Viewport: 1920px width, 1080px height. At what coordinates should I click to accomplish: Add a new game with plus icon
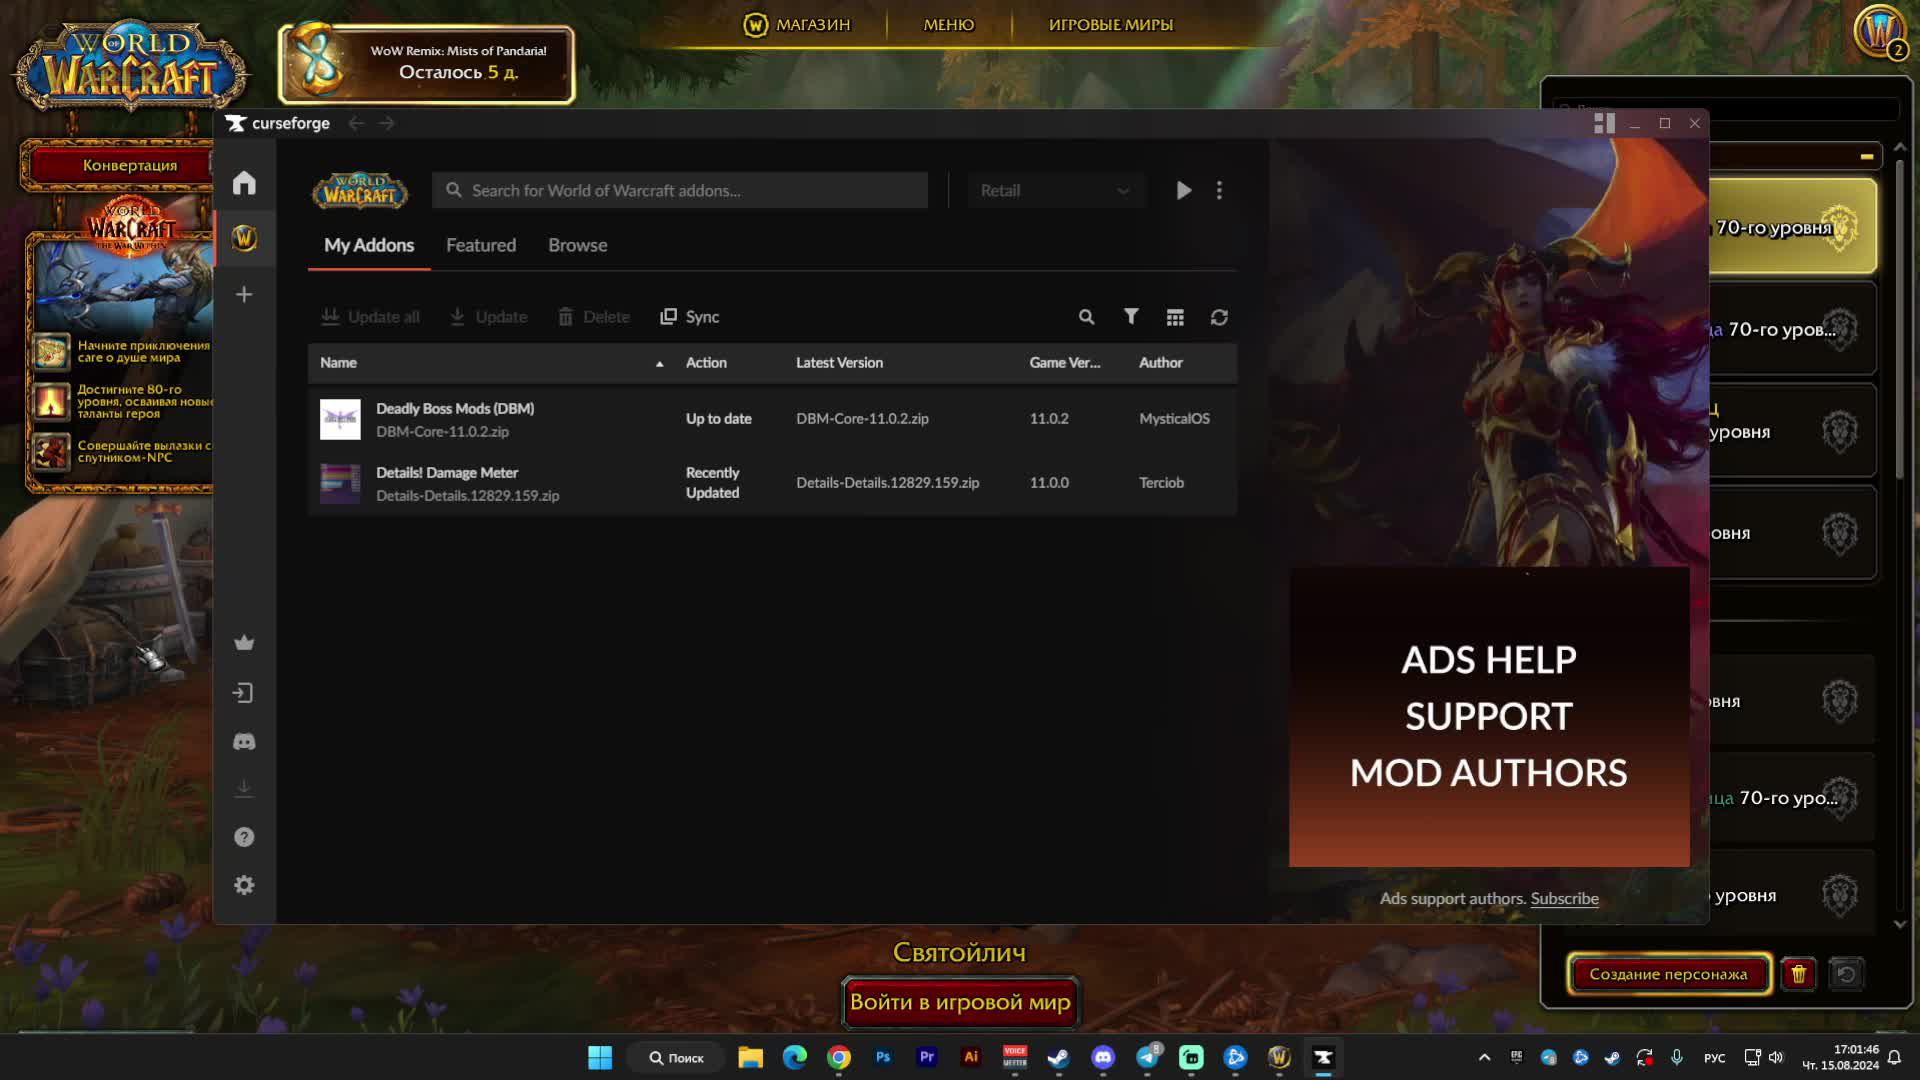244,294
